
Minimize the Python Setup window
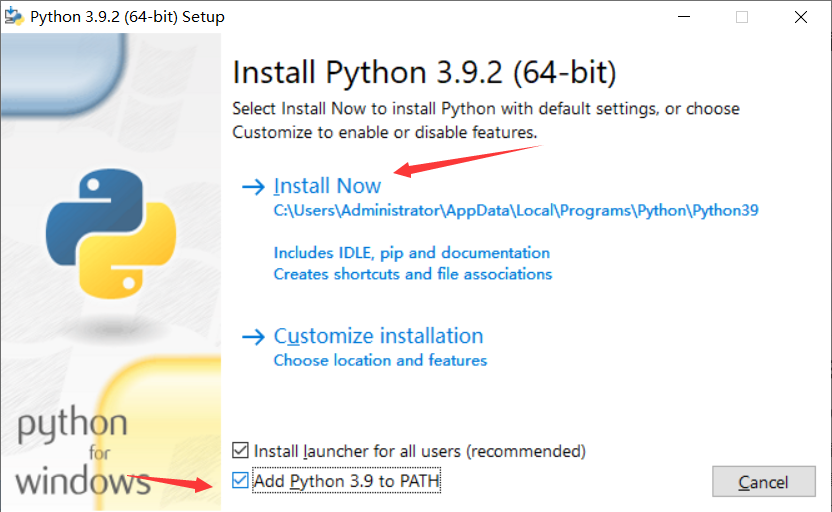coord(684,17)
